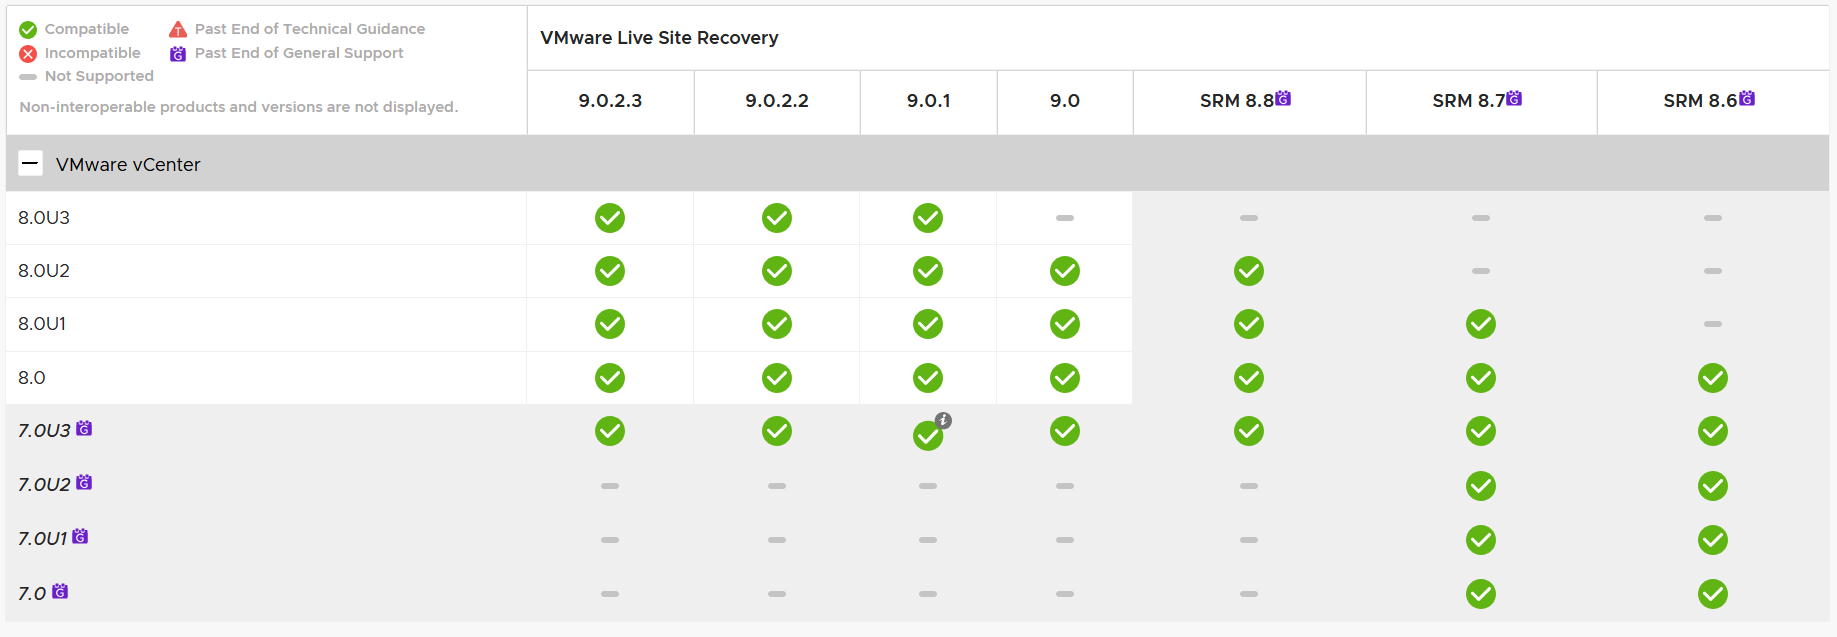Select the 9.0.2.2 version column header

pos(777,101)
